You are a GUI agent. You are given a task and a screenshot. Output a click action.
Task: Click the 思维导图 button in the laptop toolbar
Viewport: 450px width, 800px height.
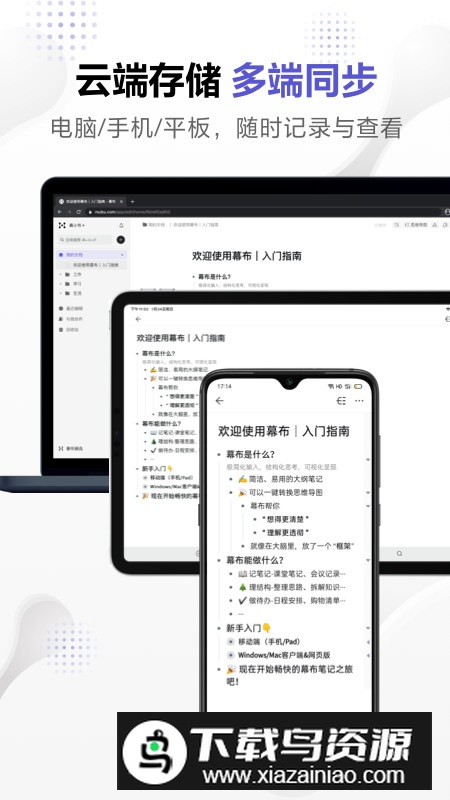[x=416, y=224]
